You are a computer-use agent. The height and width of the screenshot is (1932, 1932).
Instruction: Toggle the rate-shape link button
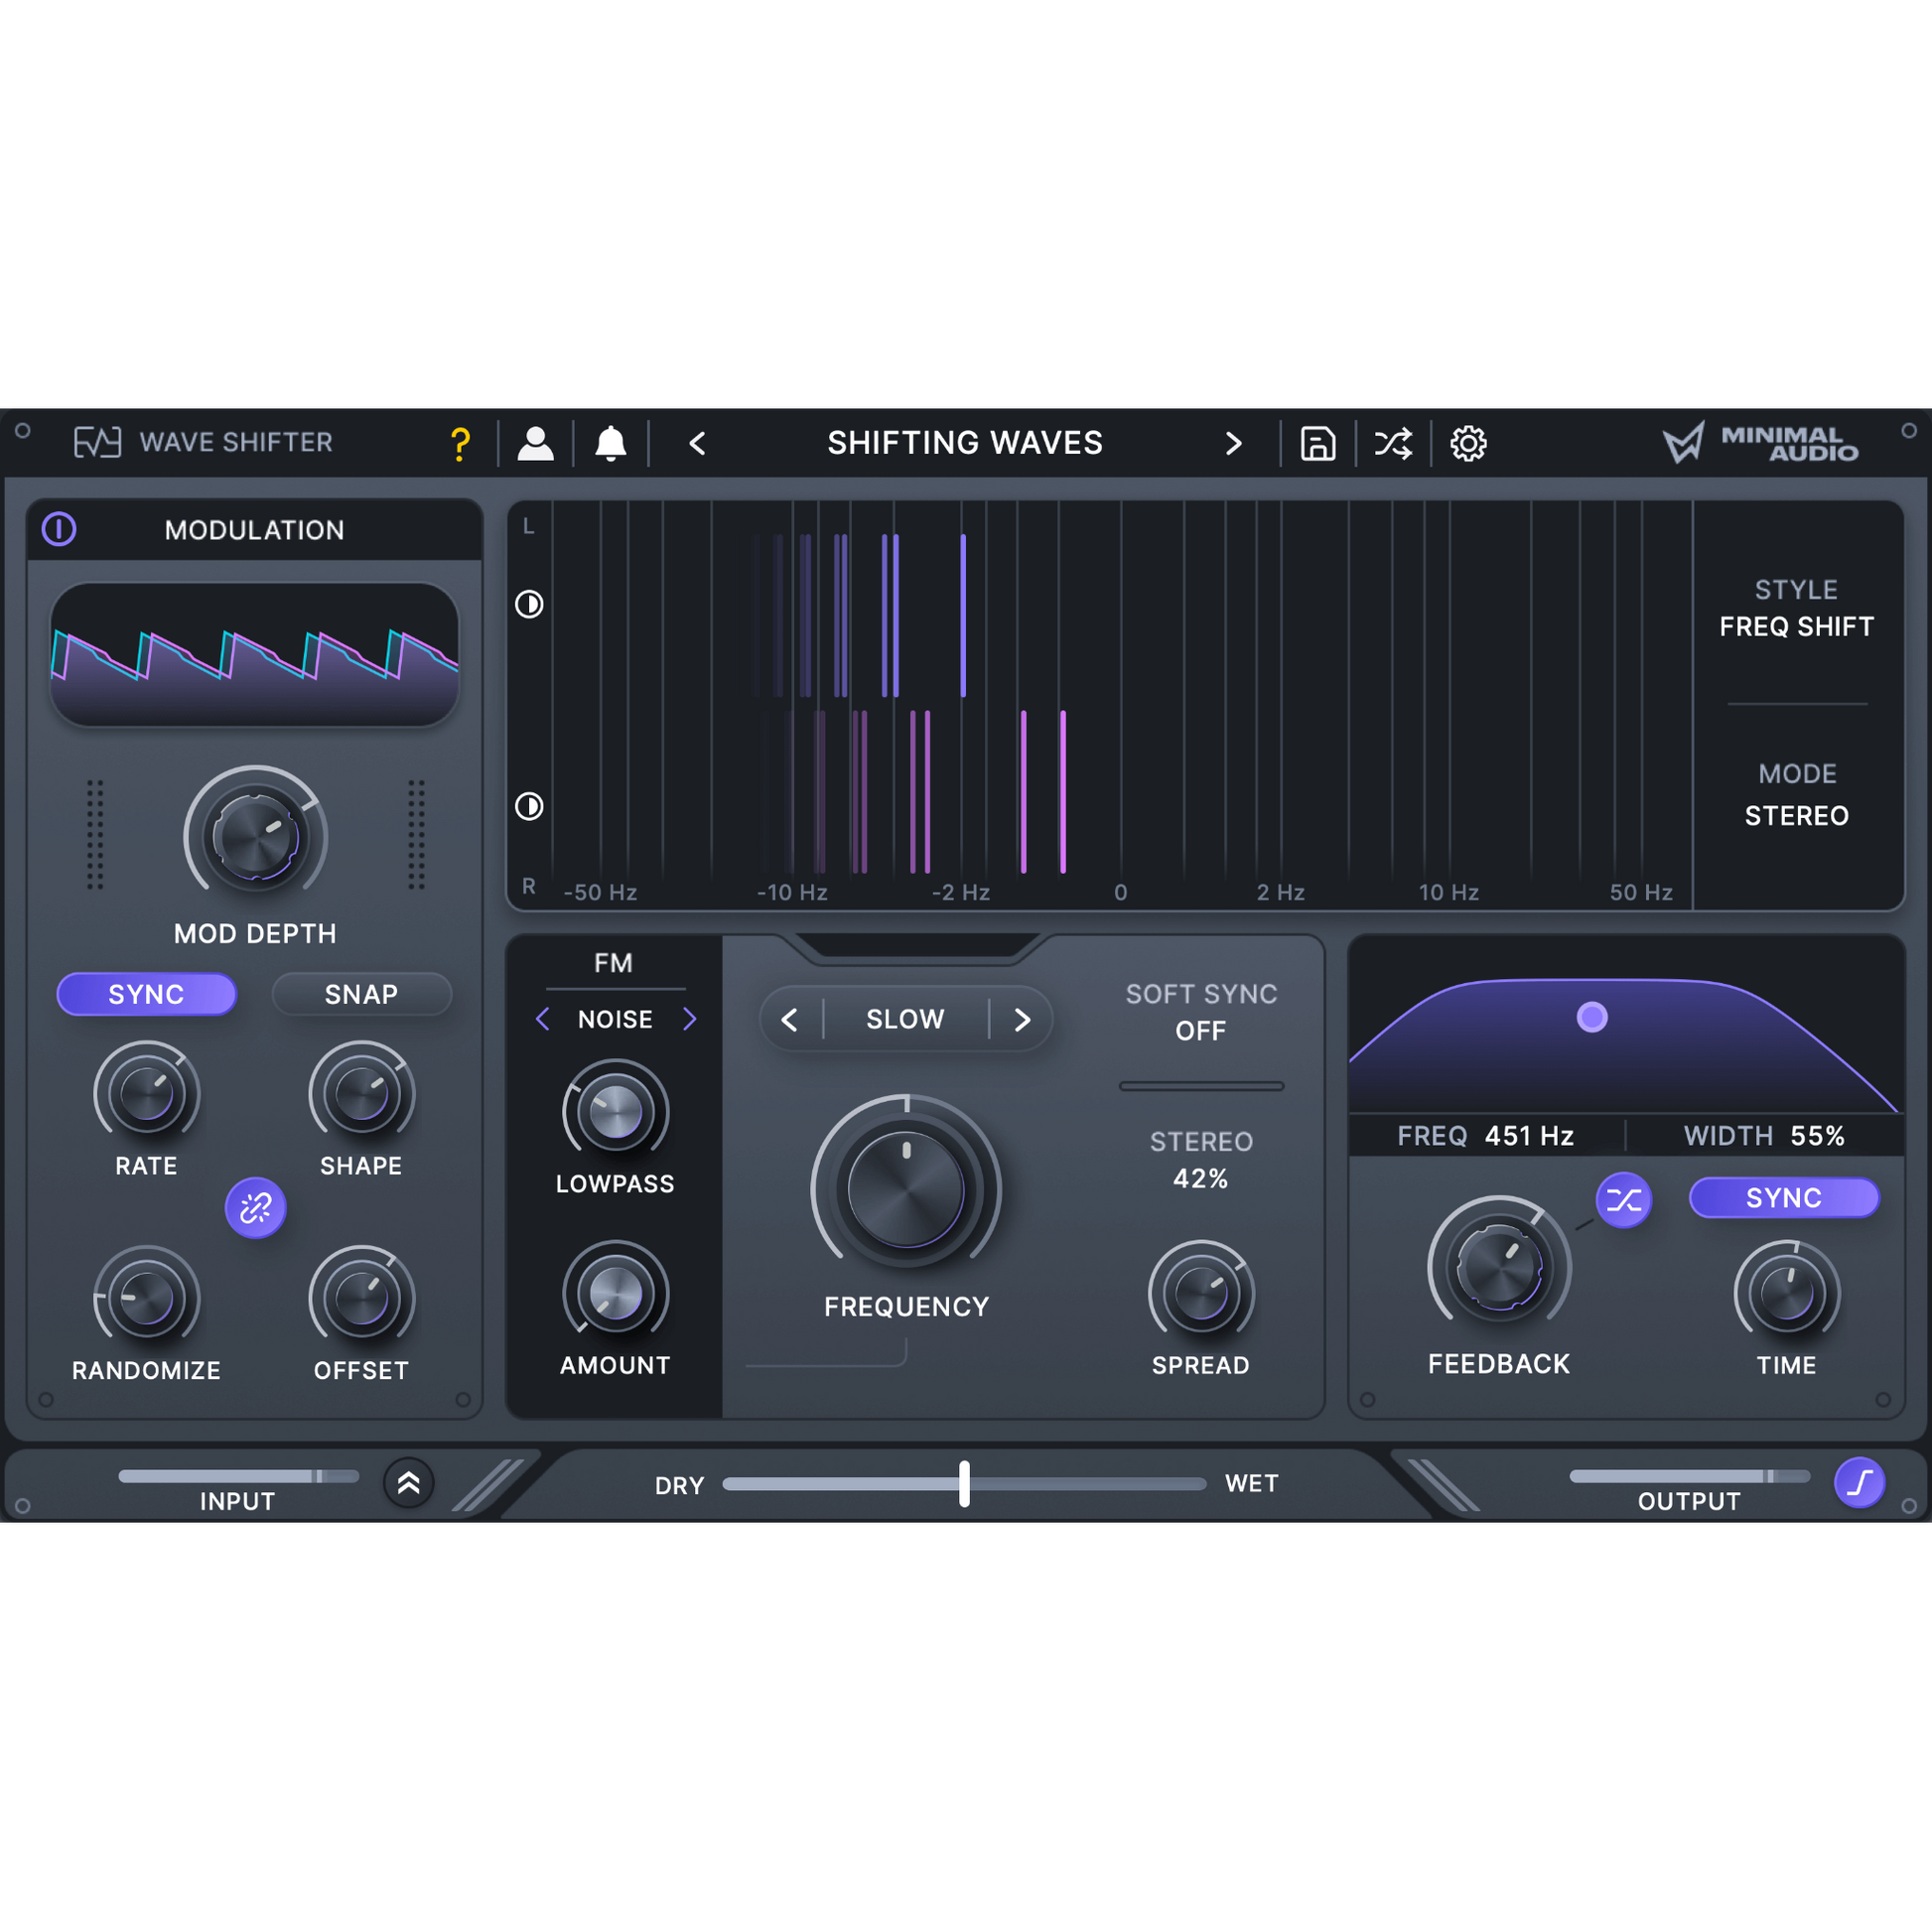[255, 1207]
